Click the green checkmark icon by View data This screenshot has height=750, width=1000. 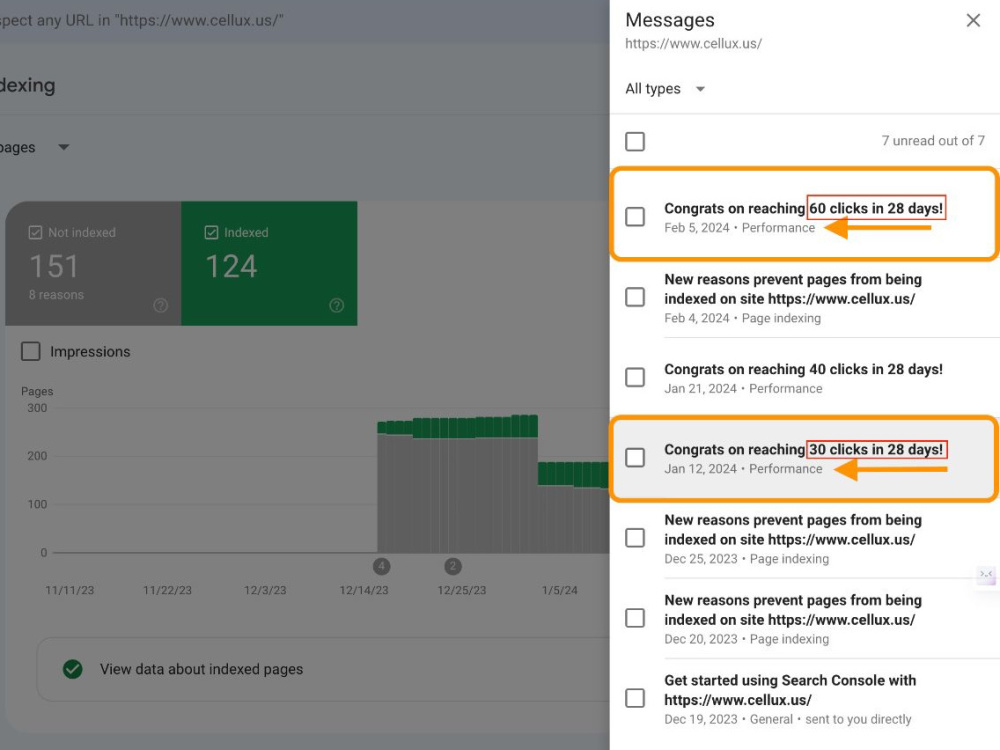tap(73, 669)
